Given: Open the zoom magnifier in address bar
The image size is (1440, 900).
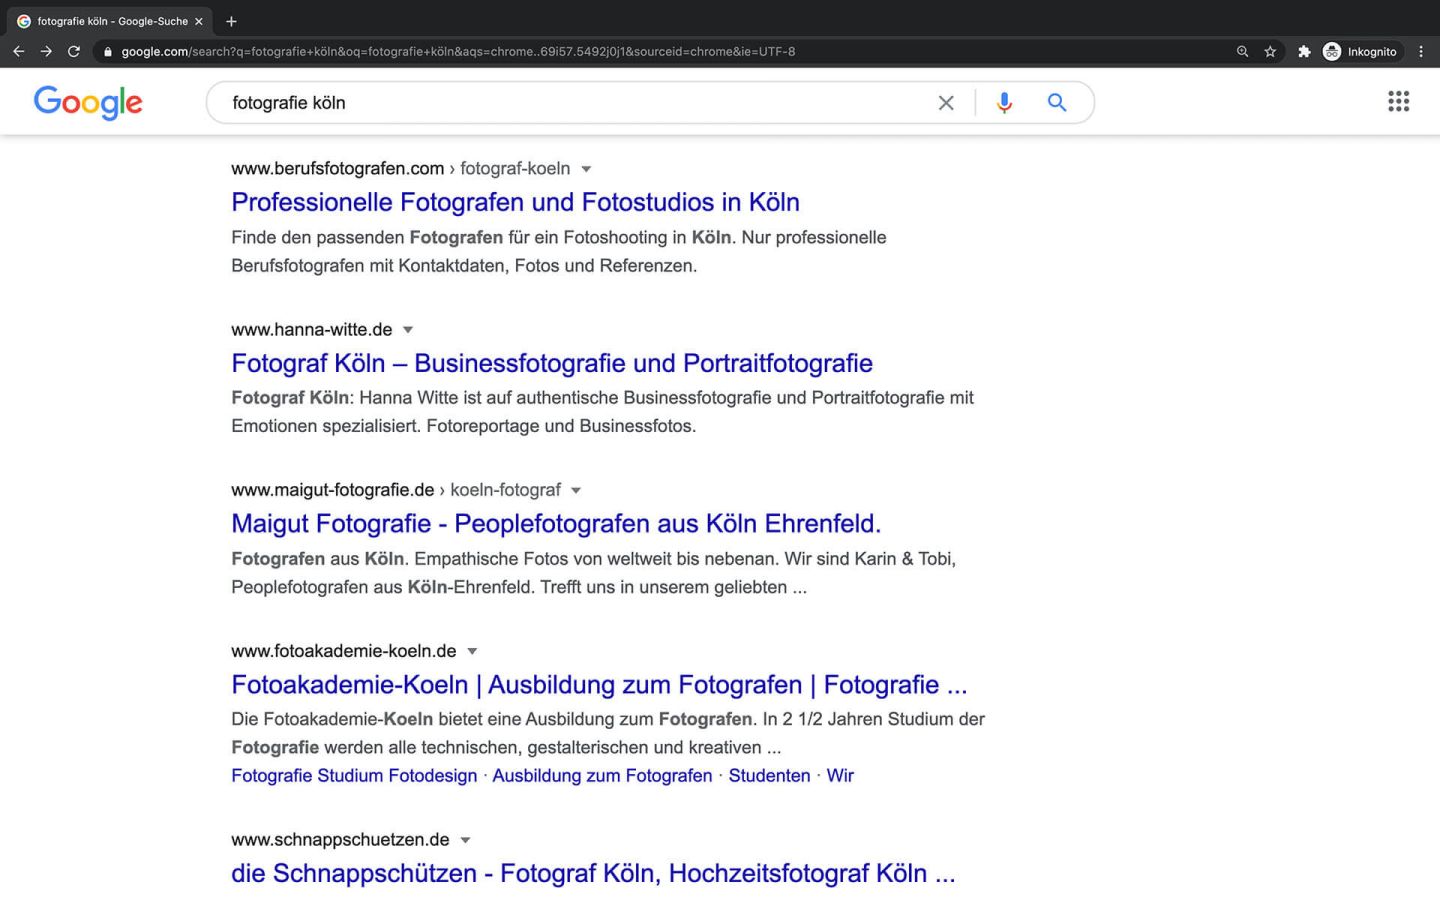Looking at the screenshot, I should (x=1242, y=51).
